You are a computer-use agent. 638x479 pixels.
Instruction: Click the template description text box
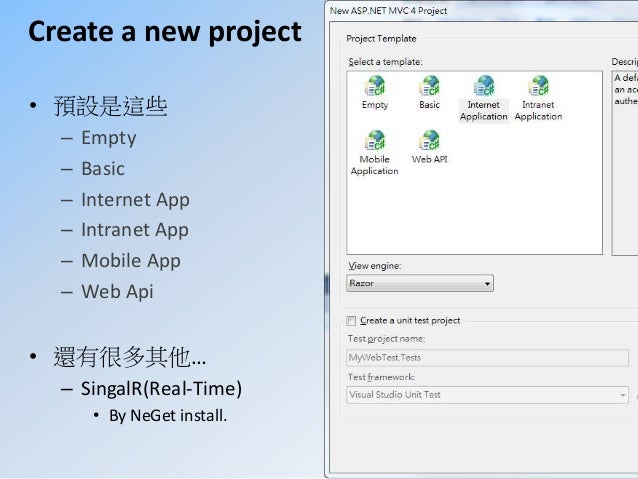tap(625, 163)
